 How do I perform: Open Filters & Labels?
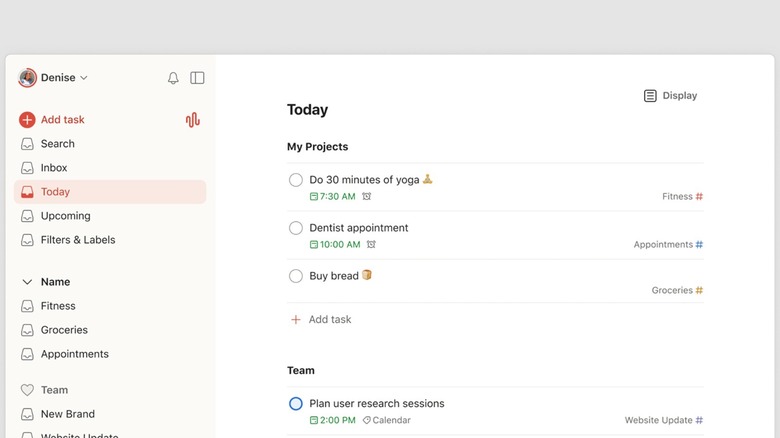(x=110, y=240)
